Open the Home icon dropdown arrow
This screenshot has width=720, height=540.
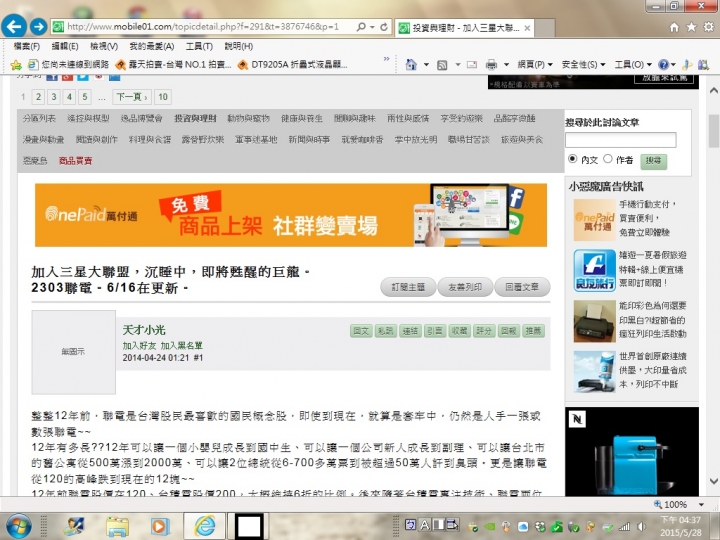click(x=426, y=65)
